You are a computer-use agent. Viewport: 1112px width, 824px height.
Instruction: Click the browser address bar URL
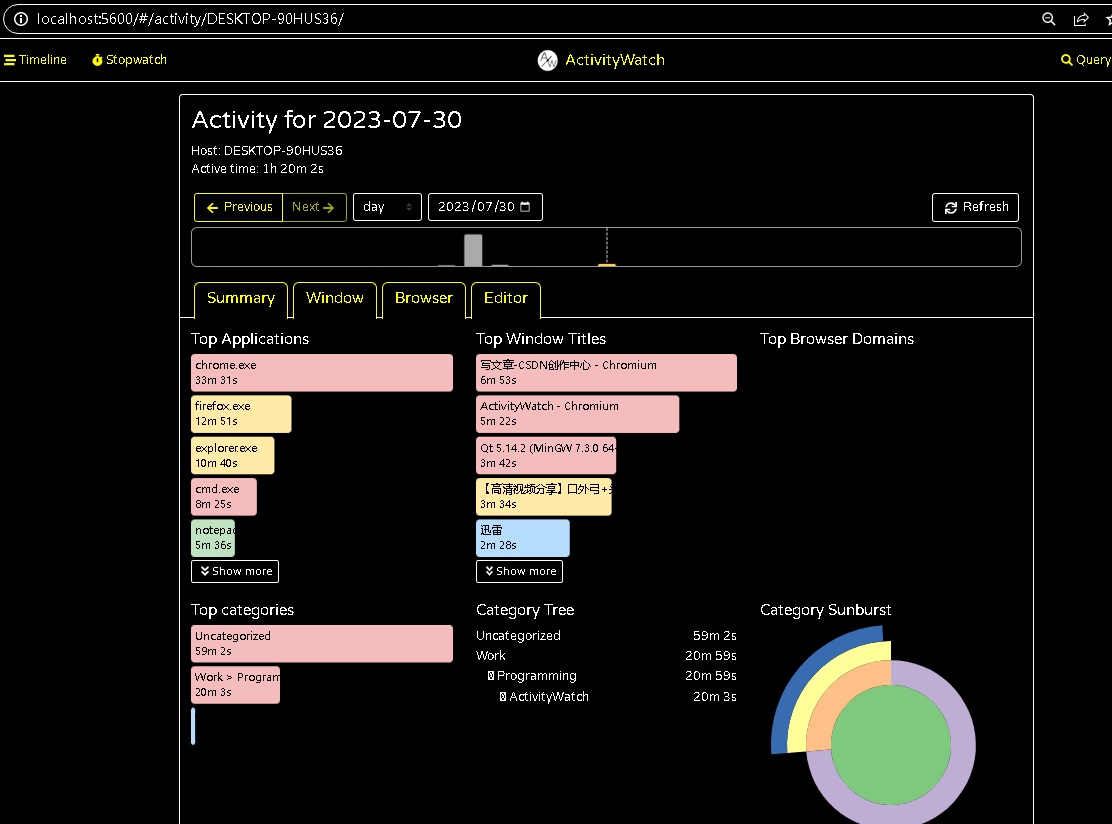point(190,19)
